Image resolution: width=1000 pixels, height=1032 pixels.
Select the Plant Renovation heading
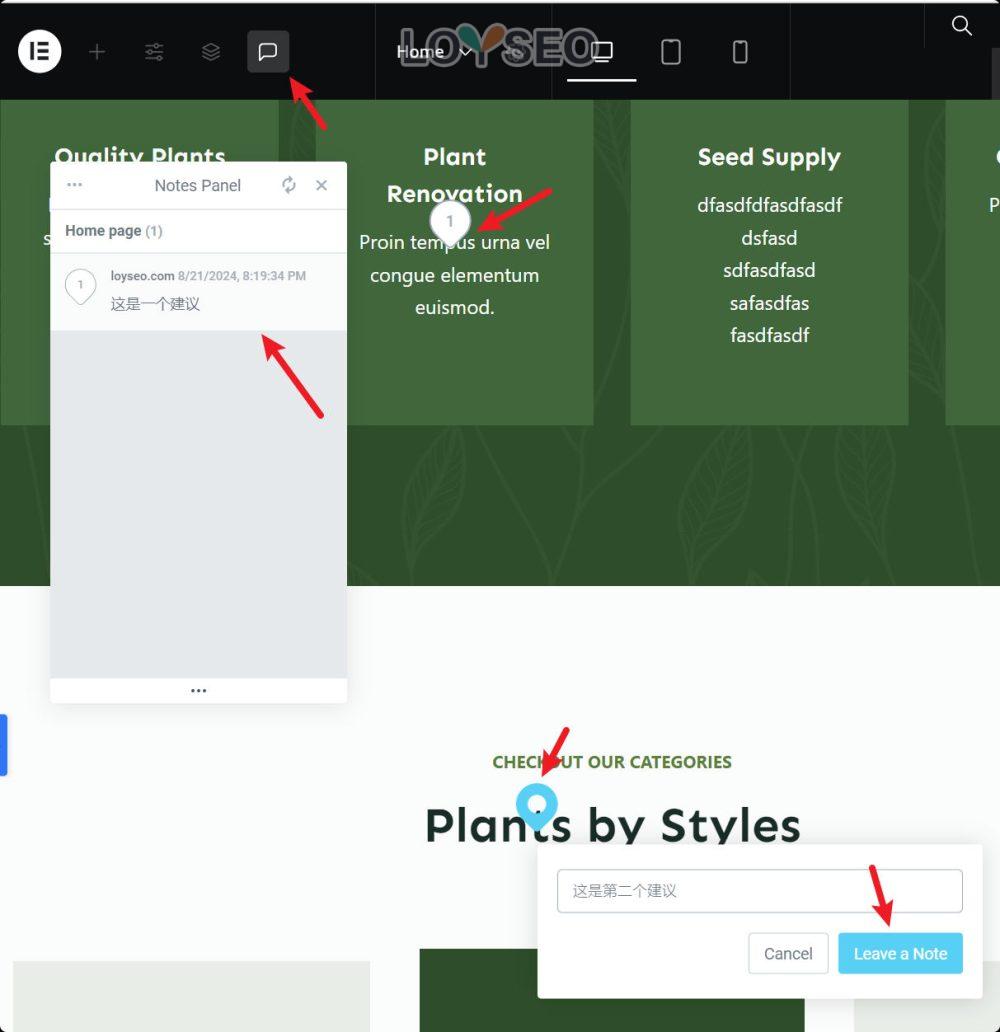[454, 175]
